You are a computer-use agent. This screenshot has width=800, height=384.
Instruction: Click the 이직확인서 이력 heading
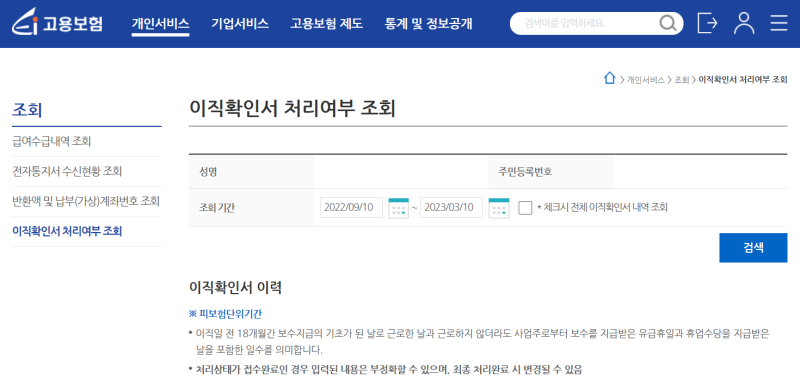[235, 288]
